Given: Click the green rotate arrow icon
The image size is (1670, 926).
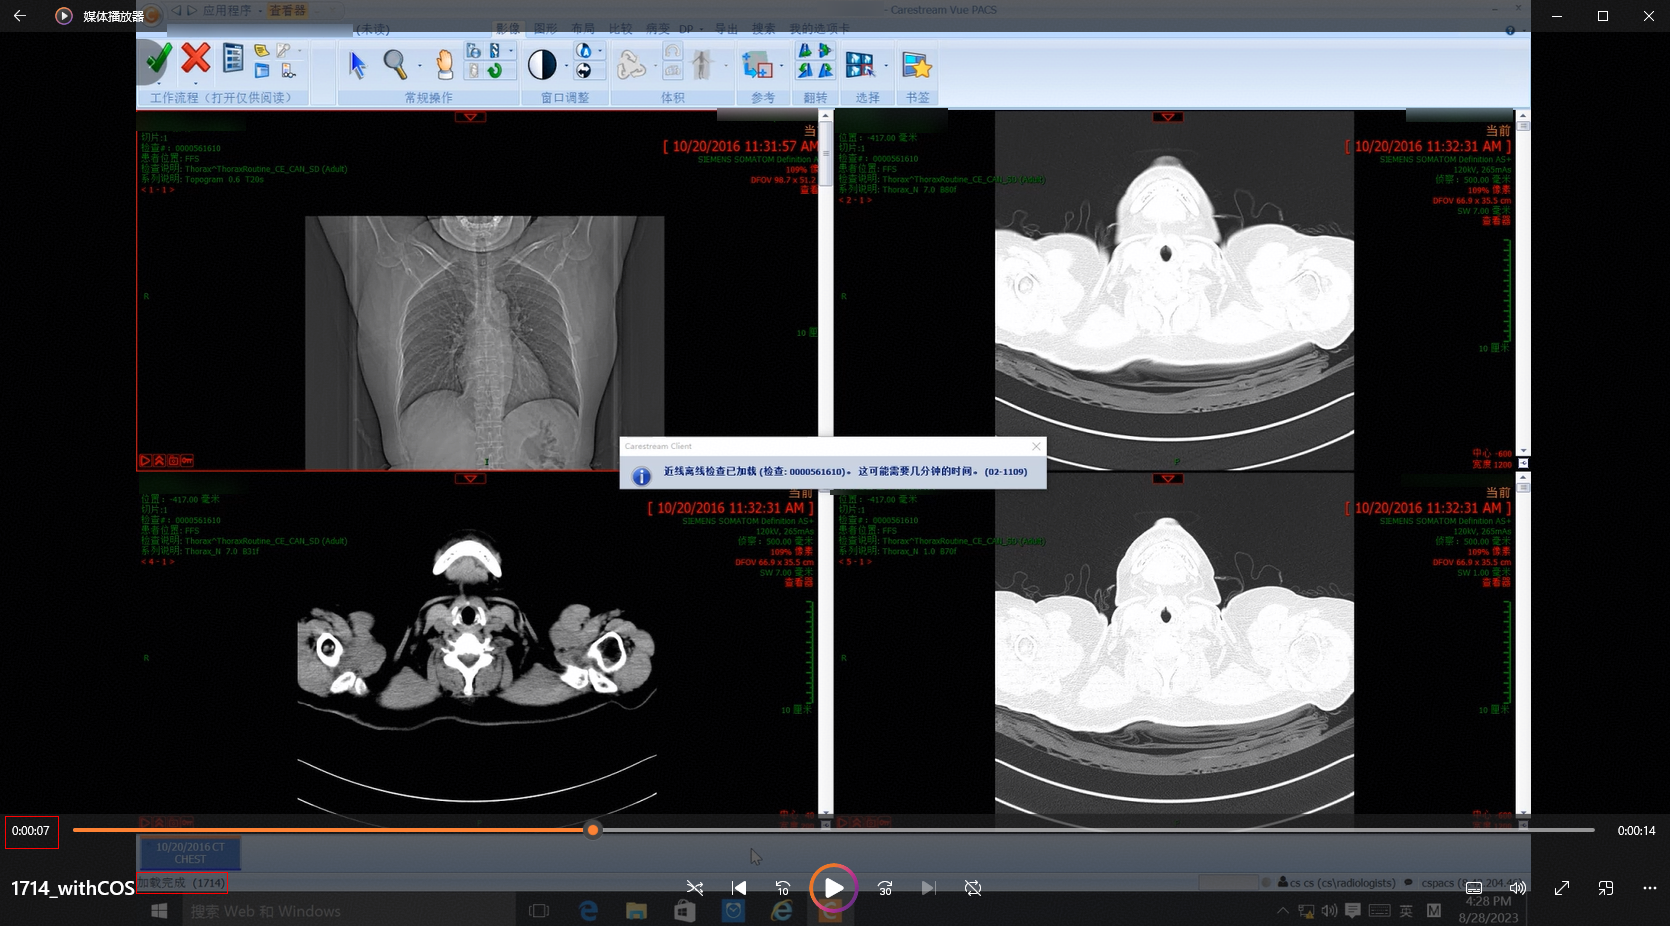Looking at the screenshot, I should (x=494, y=71).
